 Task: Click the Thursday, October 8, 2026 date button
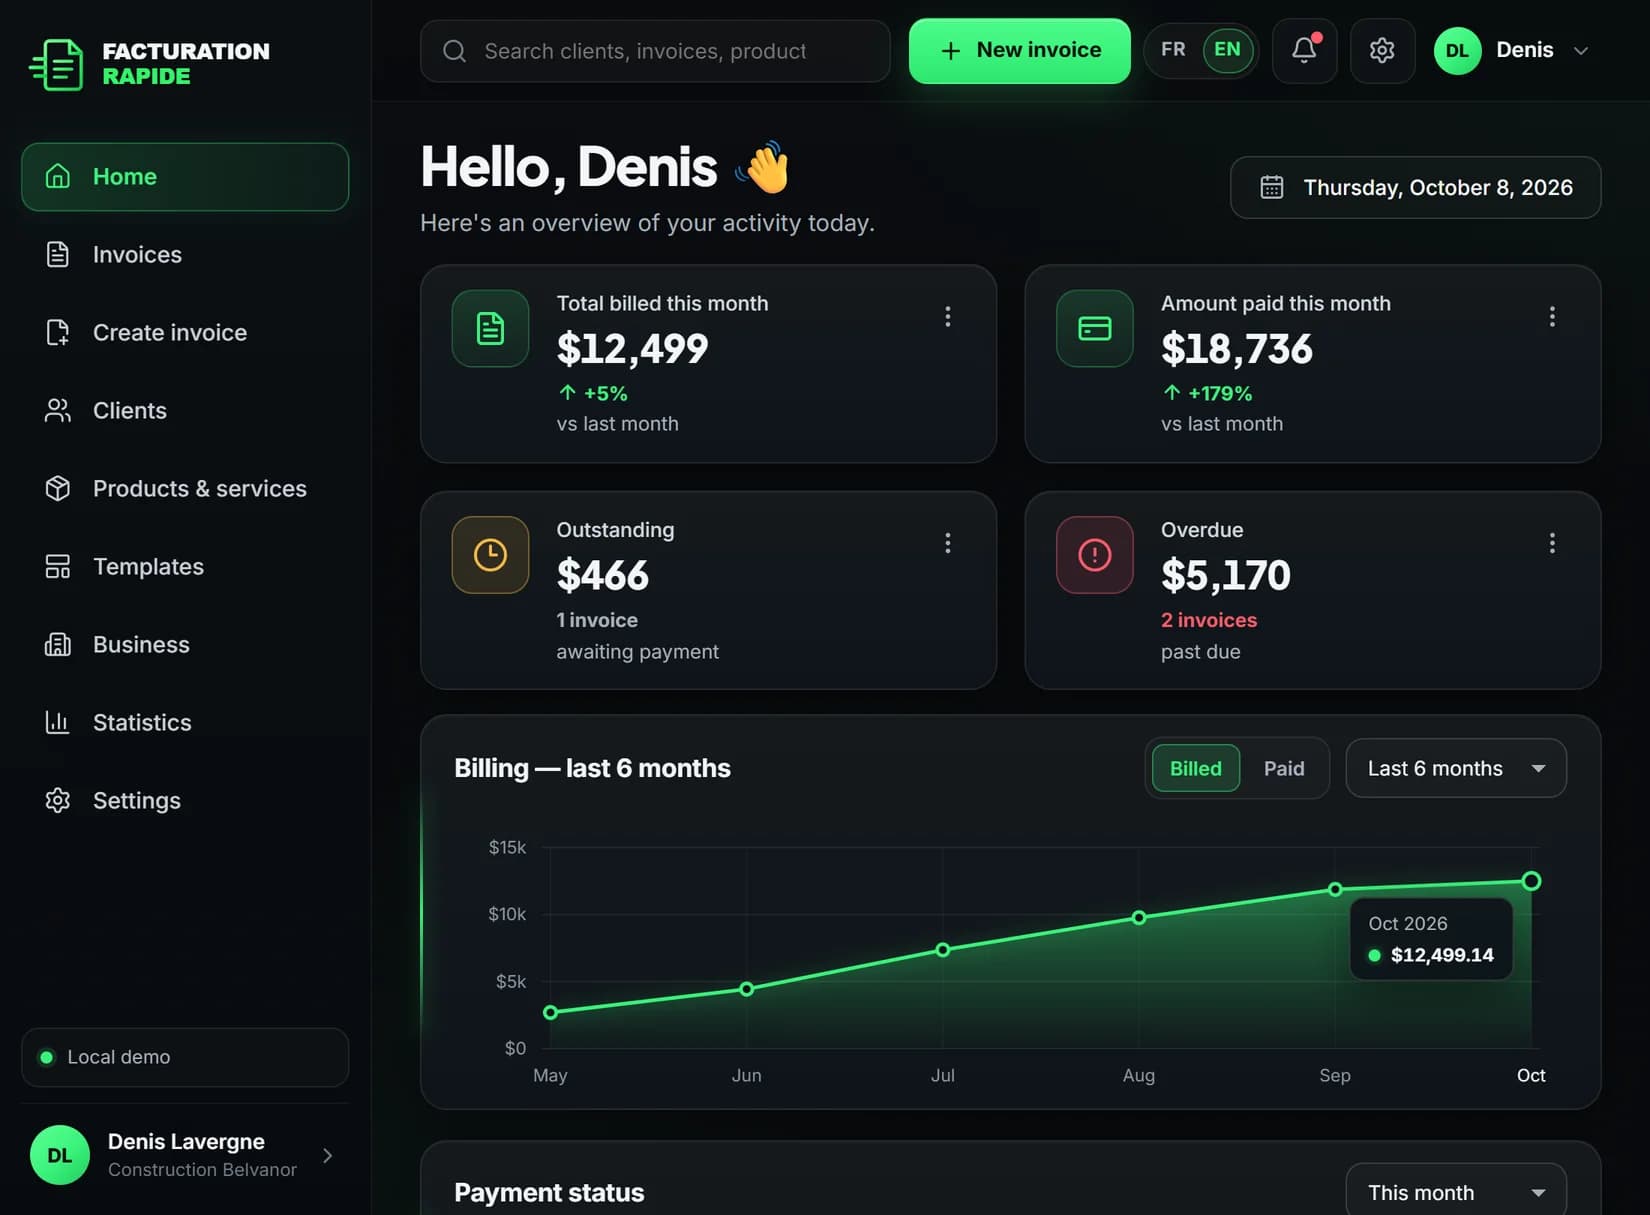[x=1415, y=187]
